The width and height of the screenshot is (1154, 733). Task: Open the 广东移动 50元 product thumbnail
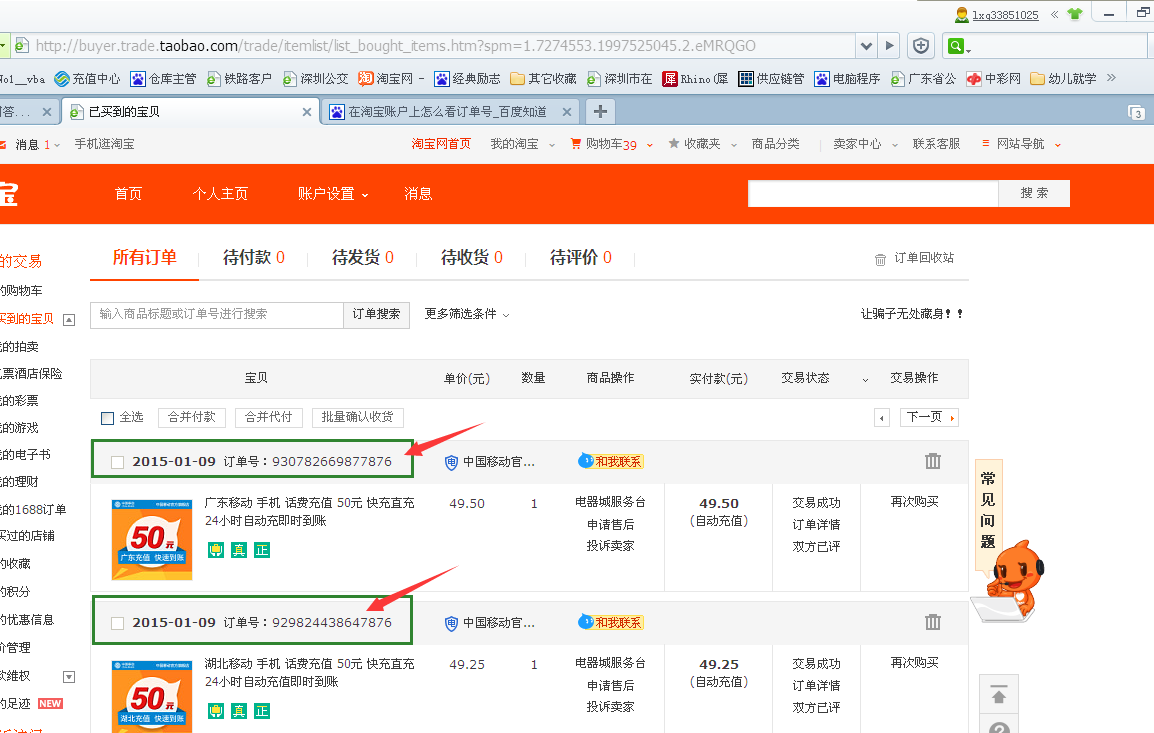152,539
